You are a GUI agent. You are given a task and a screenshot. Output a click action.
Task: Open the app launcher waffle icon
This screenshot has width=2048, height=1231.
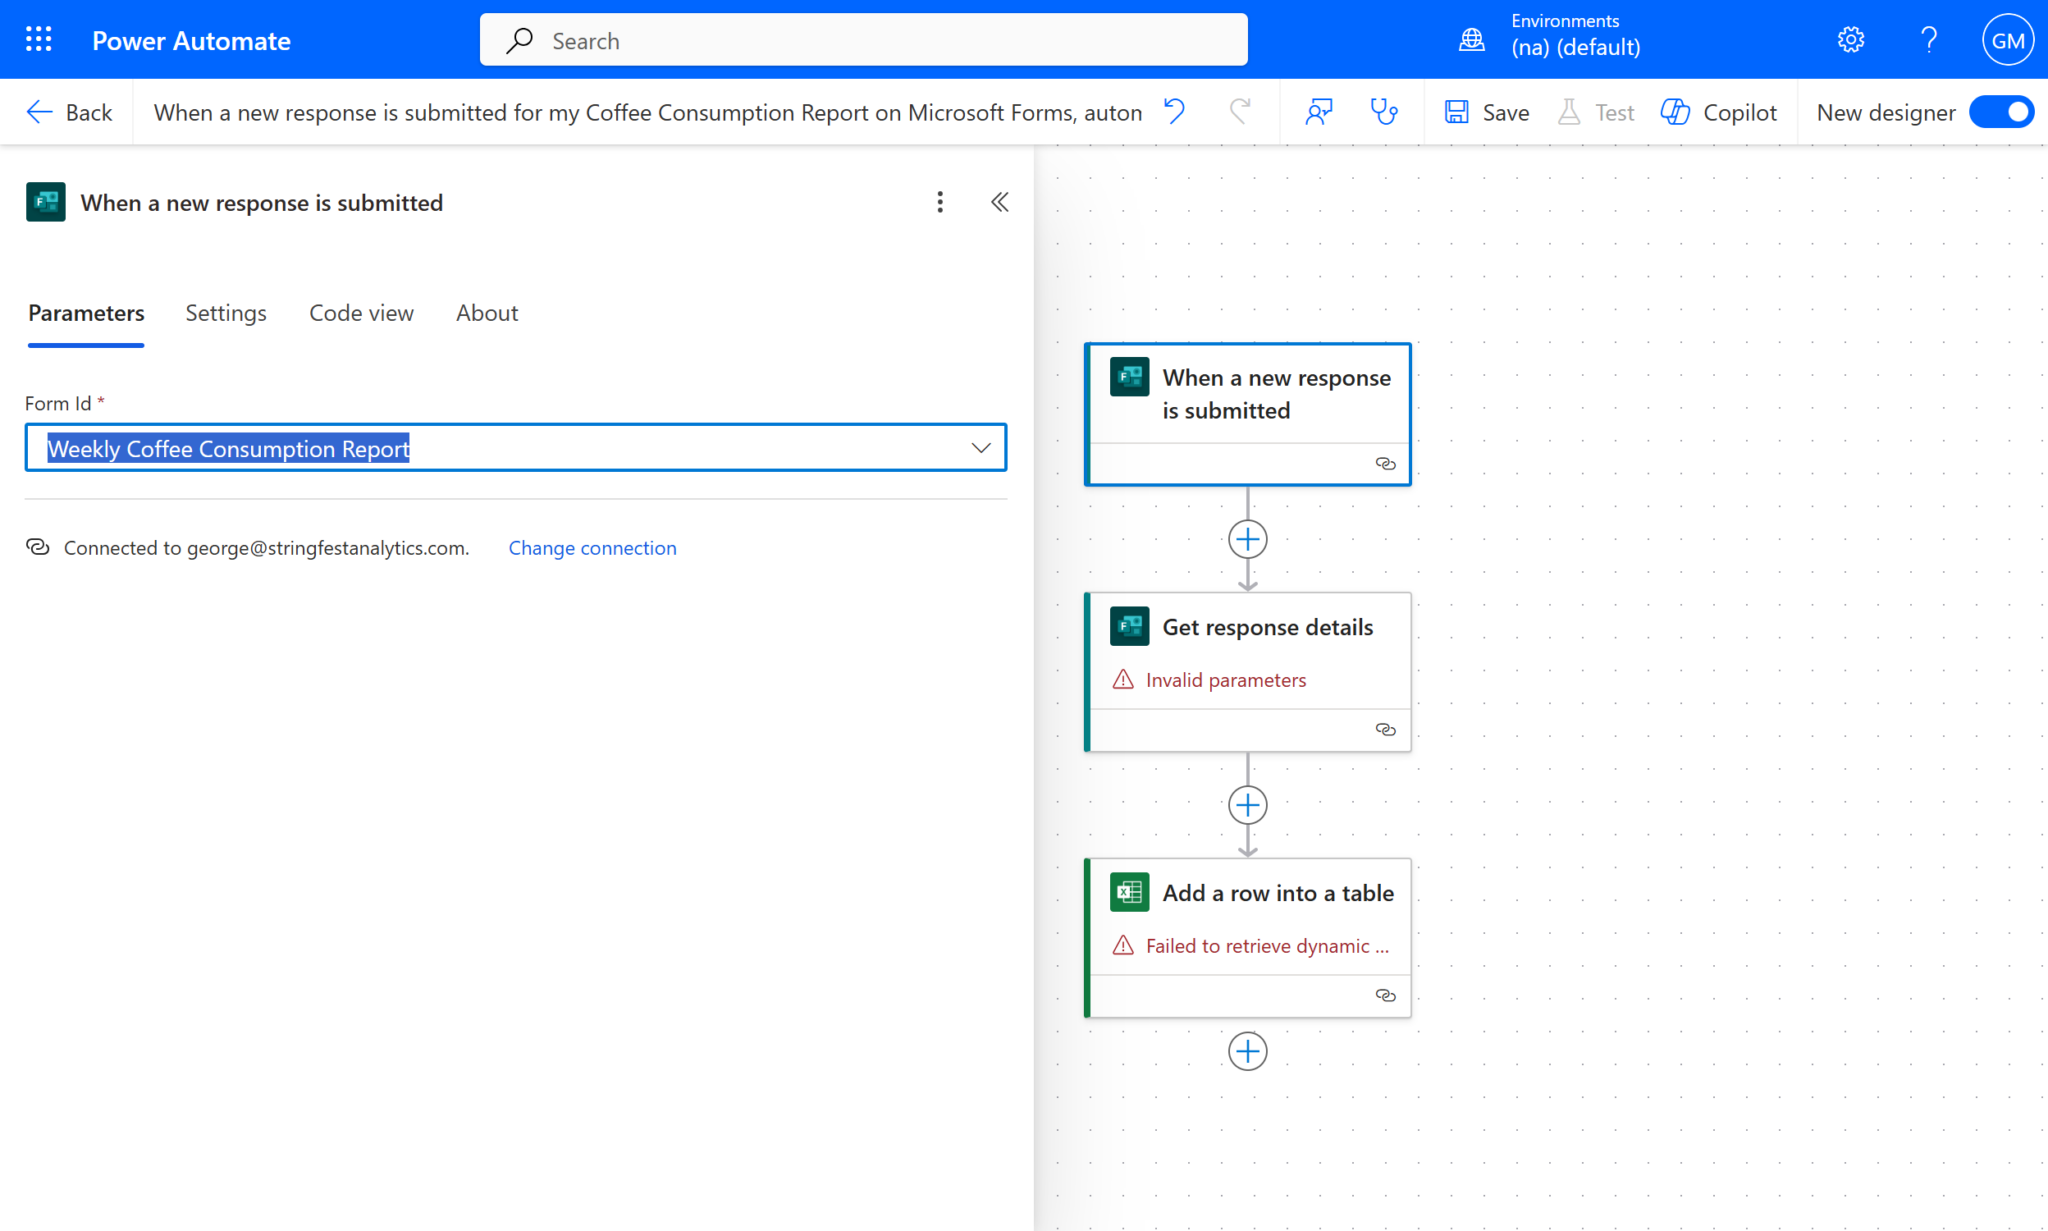pos(38,40)
